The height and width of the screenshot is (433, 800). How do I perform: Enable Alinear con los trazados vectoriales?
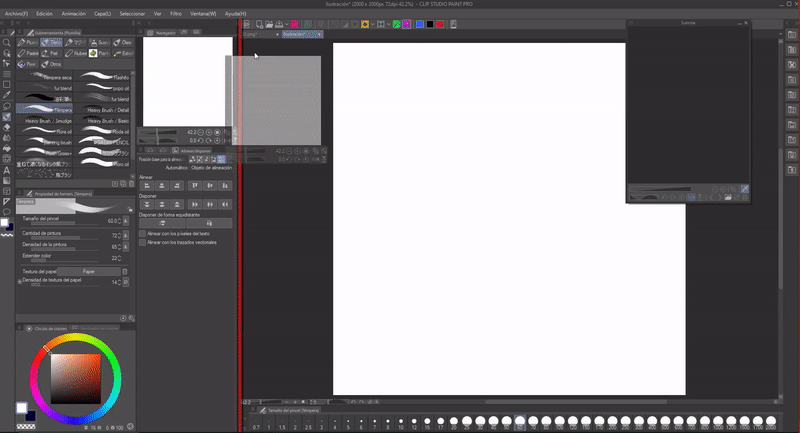142,243
